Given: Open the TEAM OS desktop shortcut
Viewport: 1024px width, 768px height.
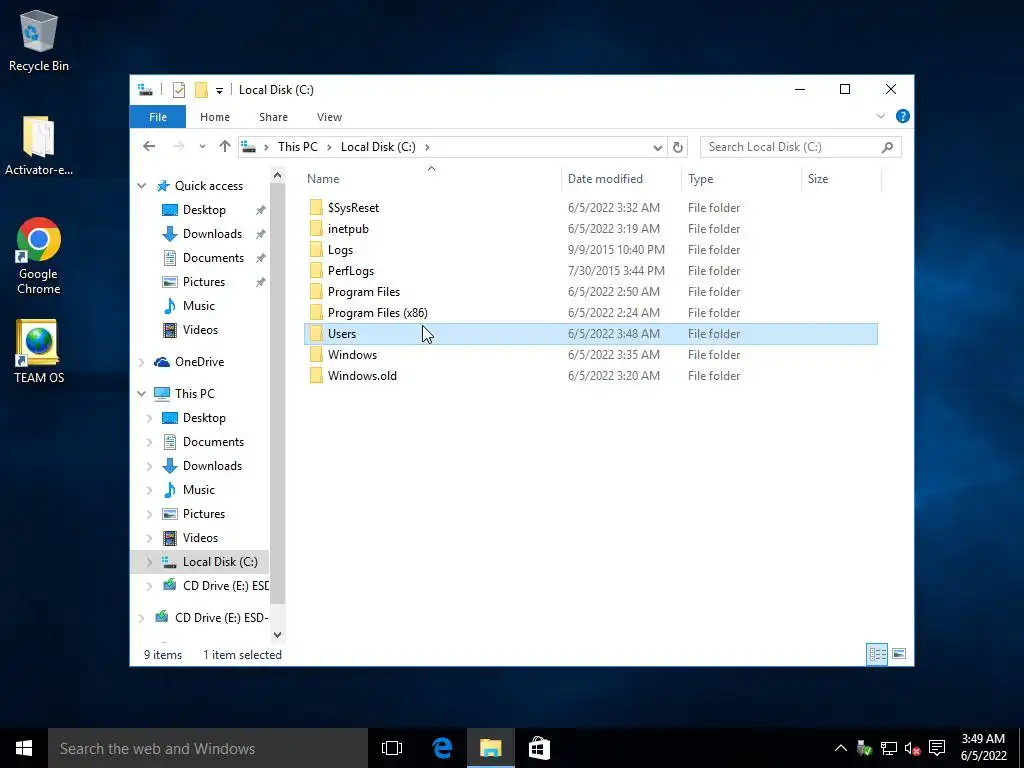Looking at the screenshot, I should (x=39, y=351).
